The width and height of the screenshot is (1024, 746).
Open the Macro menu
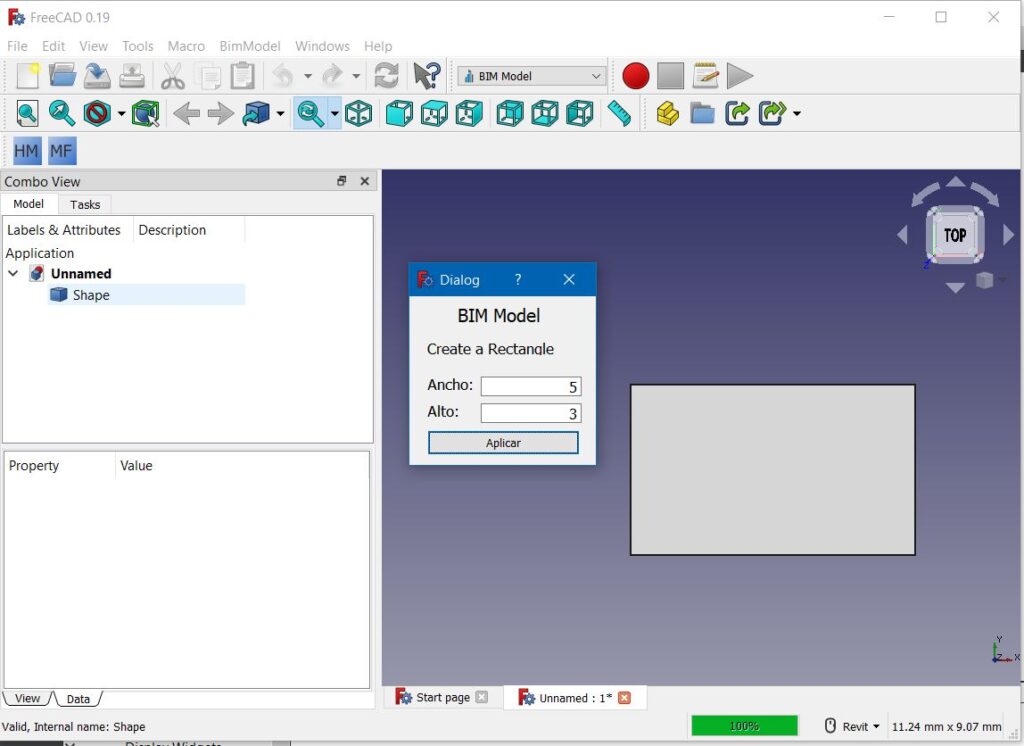(186, 46)
